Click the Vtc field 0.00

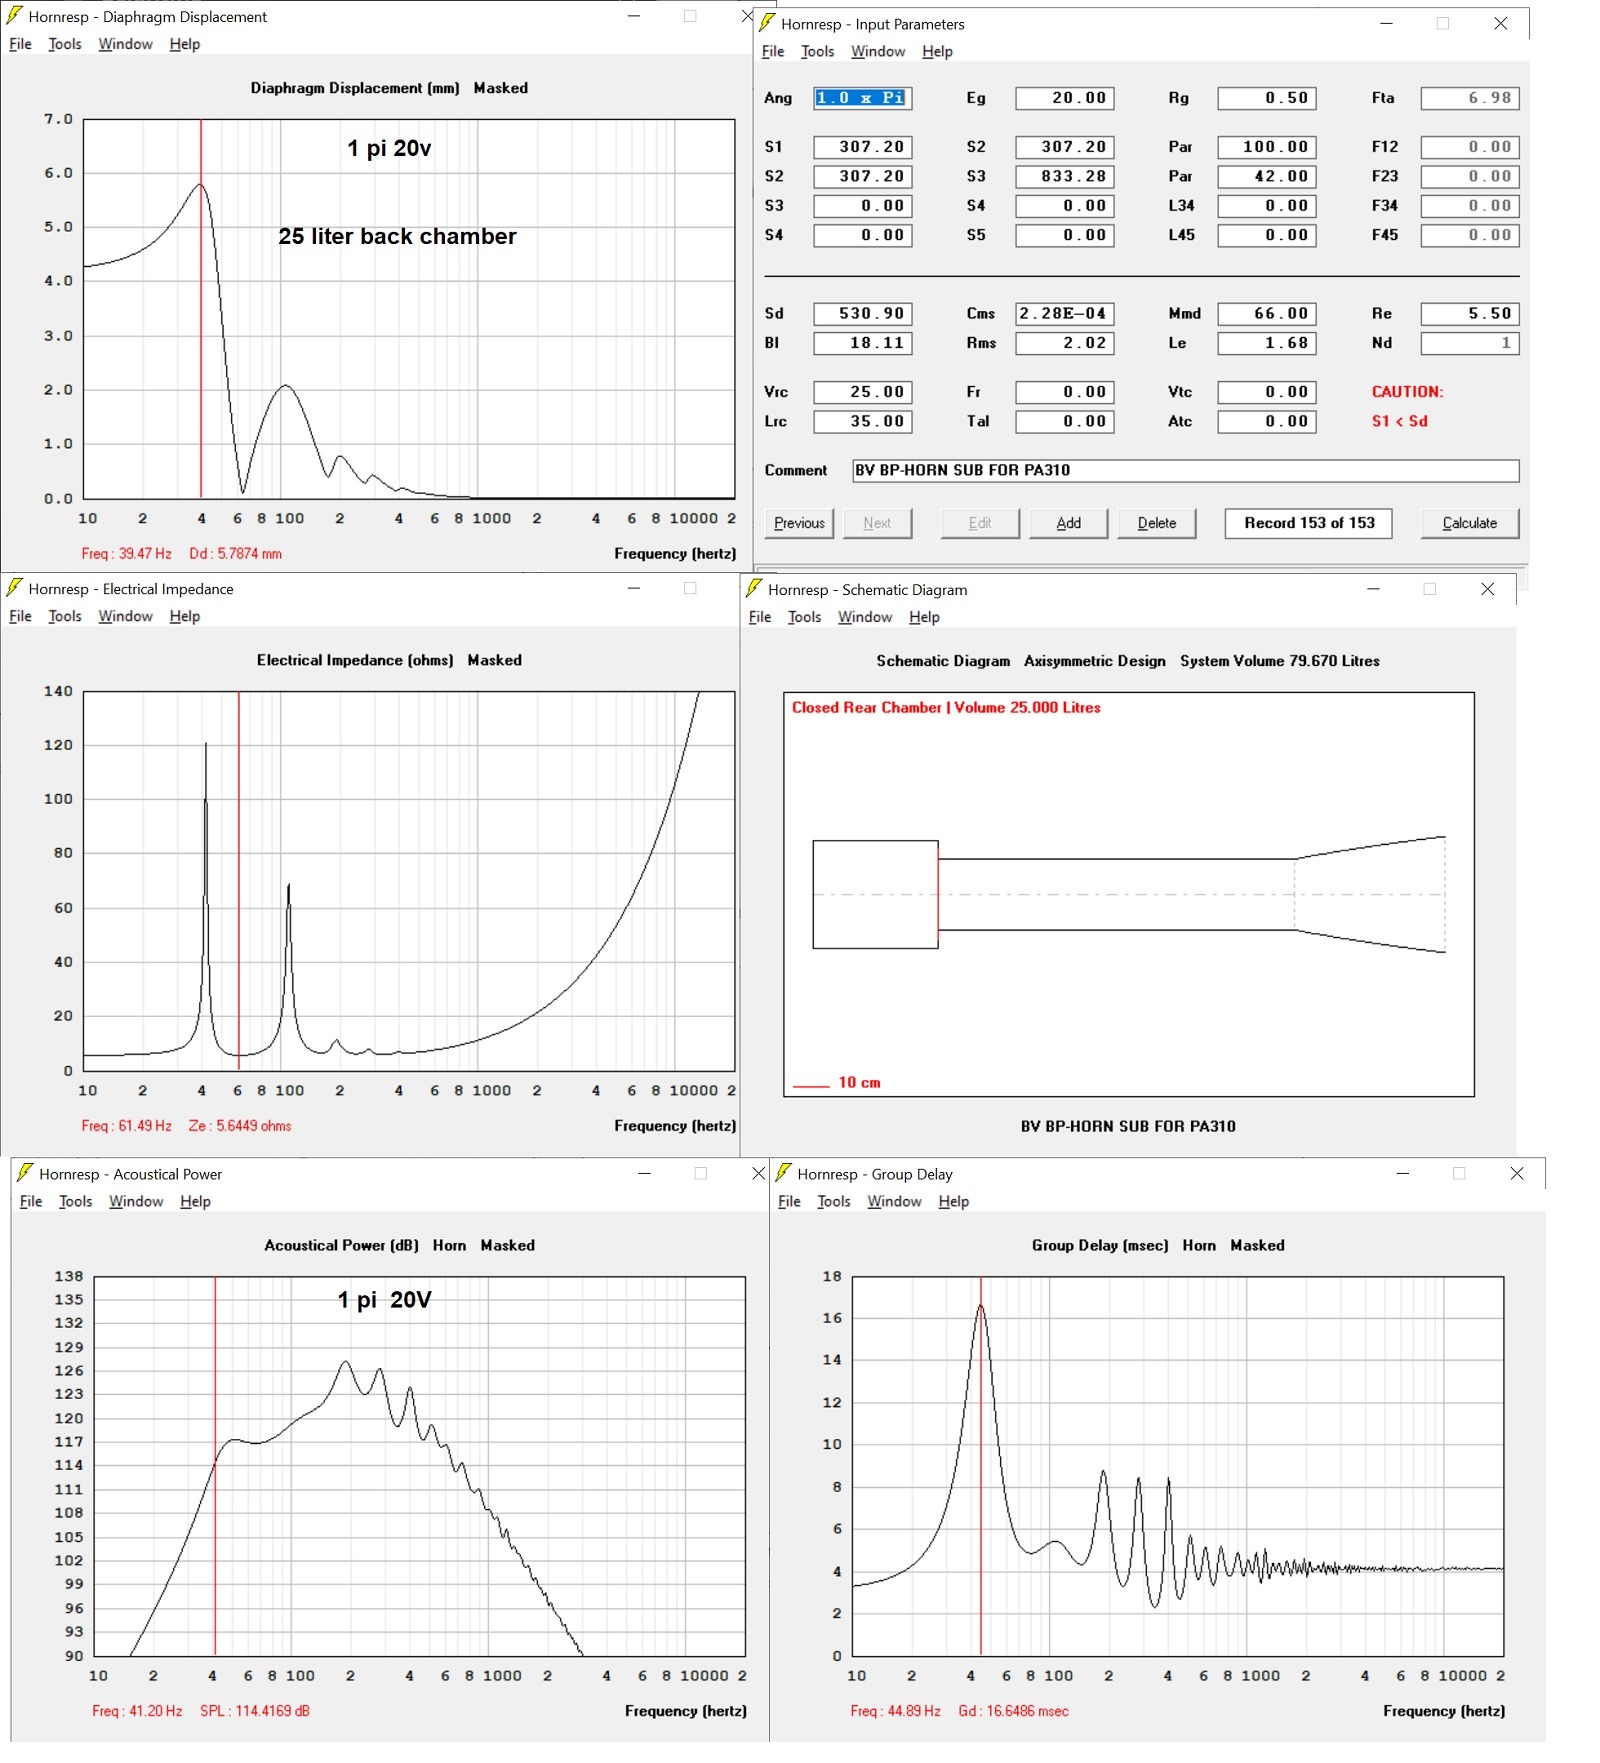click(x=1267, y=392)
